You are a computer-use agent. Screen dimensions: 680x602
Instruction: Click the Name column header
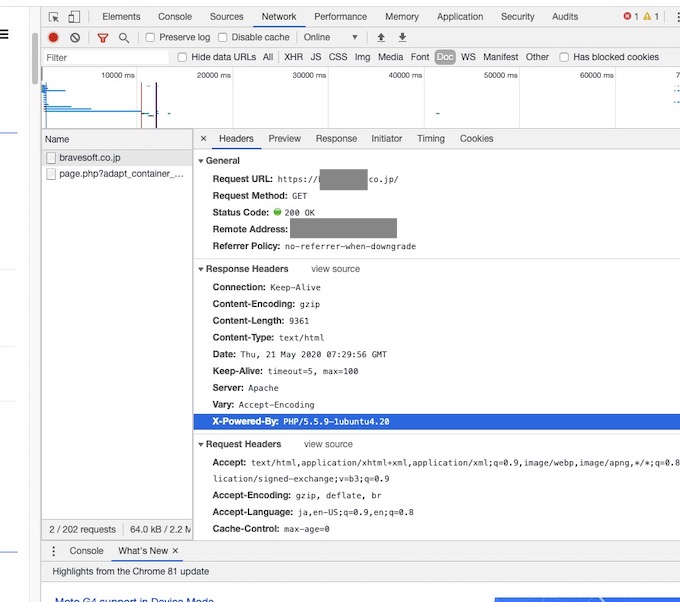click(x=117, y=139)
